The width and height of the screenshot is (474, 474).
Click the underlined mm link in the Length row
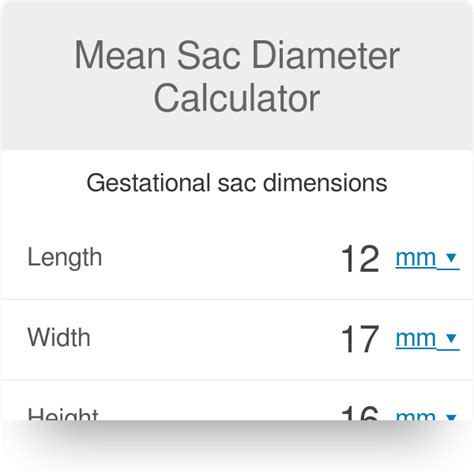click(416, 259)
